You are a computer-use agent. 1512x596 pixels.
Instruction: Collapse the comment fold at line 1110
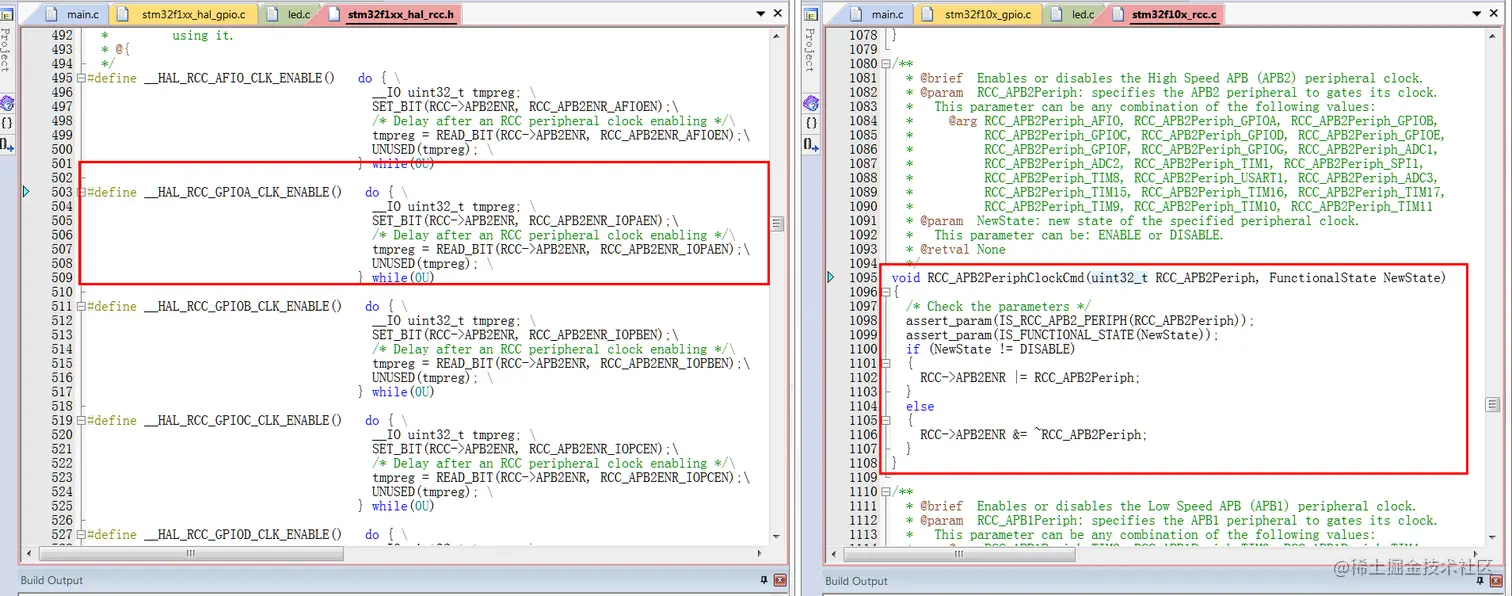(x=886, y=492)
